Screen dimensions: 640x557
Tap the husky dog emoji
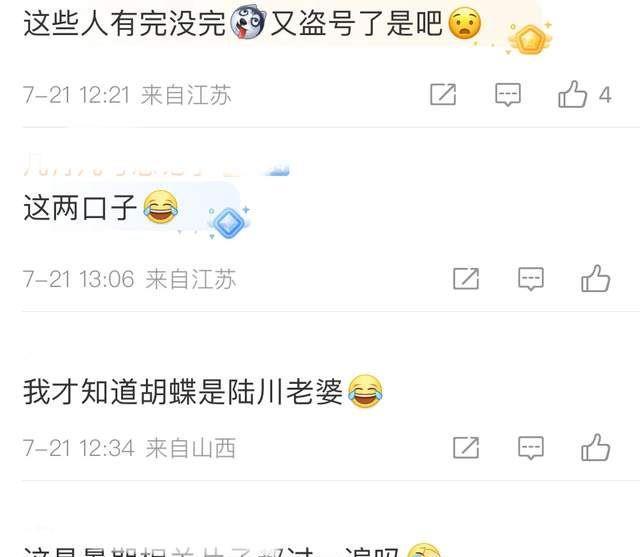click(248, 23)
